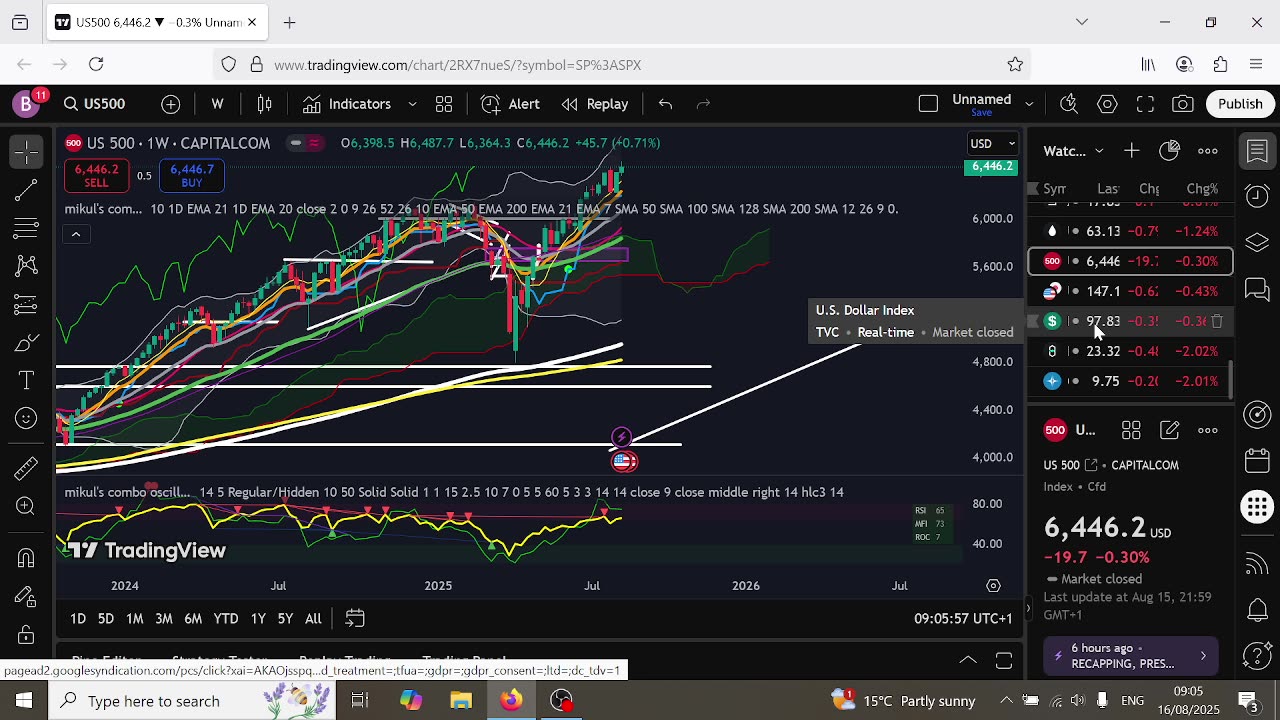Image resolution: width=1280 pixels, height=720 pixels.
Task: Enter fullscreen mode
Action: point(1145,104)
